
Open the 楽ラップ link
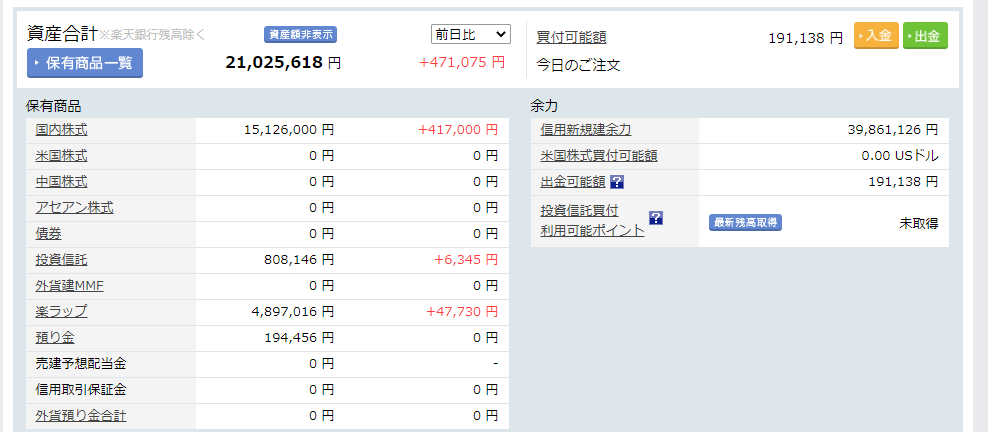[x=61, y=311]
